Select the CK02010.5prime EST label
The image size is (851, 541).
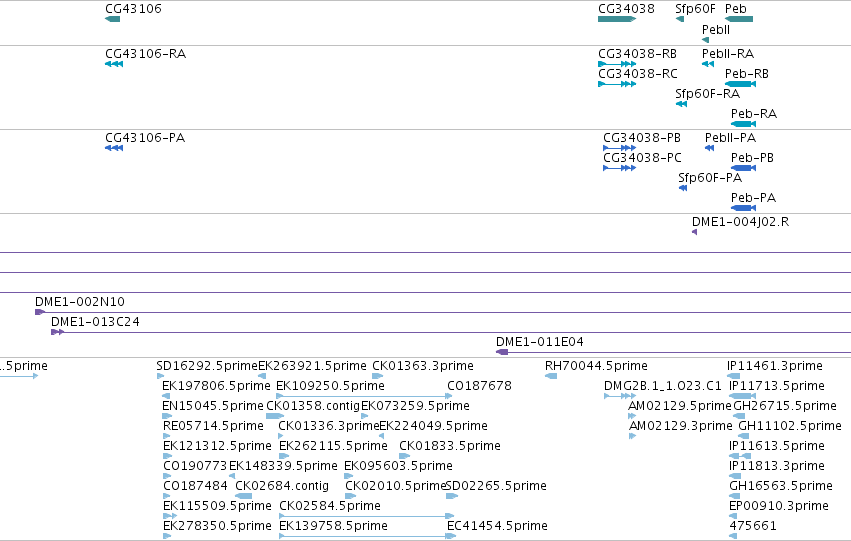point(395,486)
